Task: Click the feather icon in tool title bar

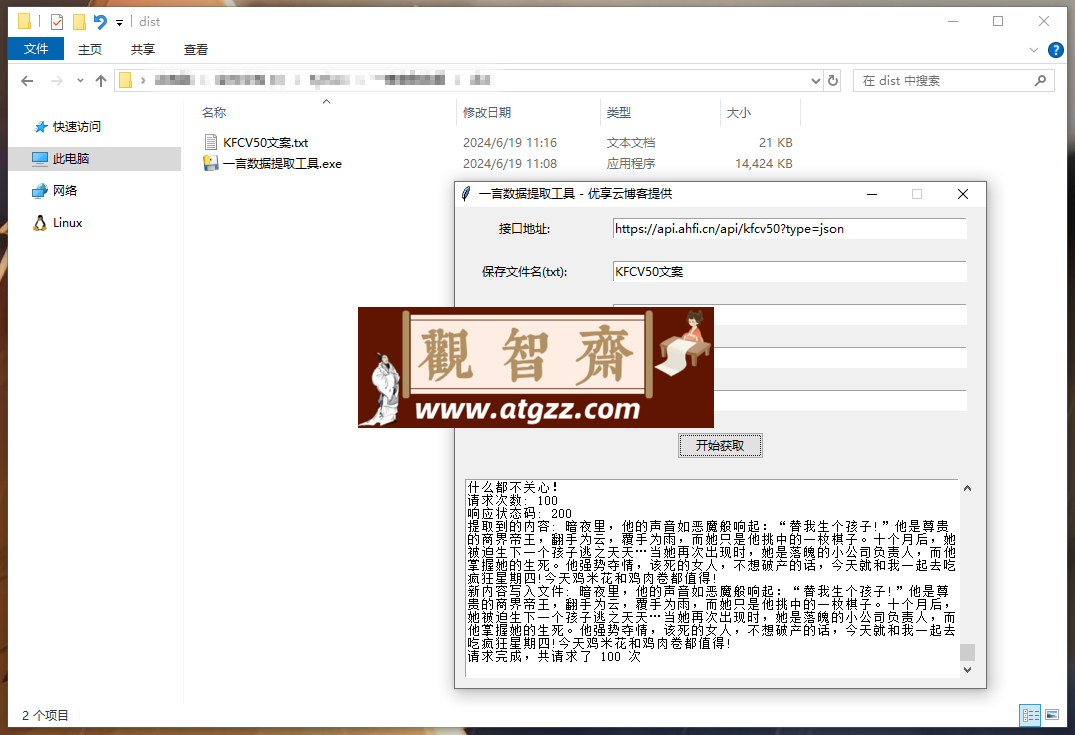Action: pos(466,194)
